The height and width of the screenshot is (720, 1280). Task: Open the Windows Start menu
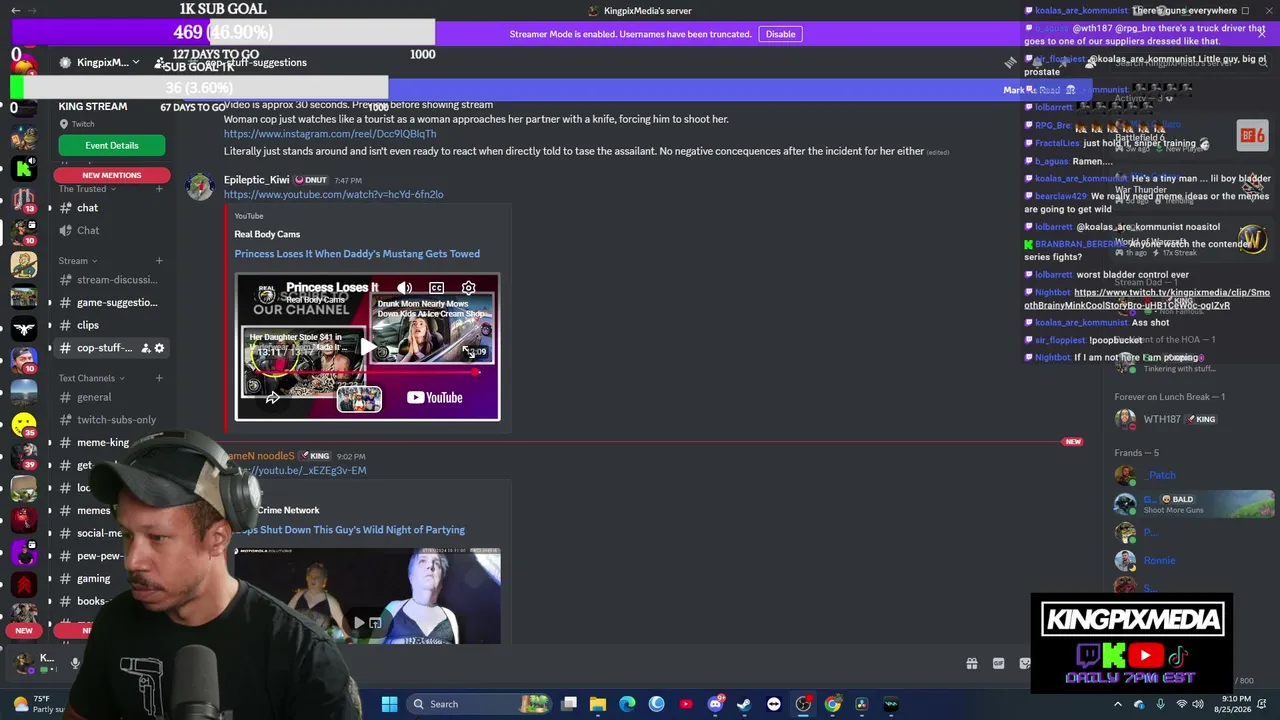click(389, 704)
